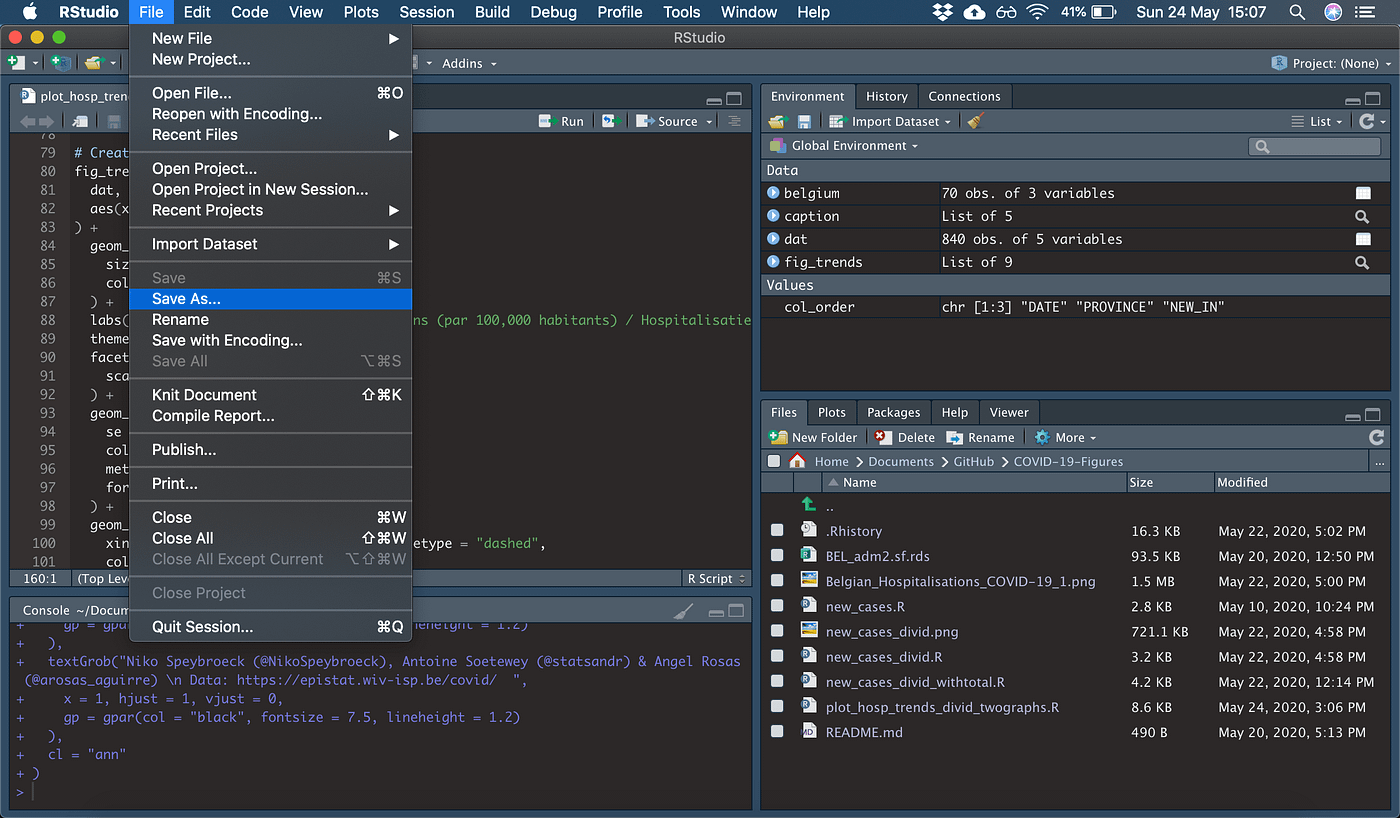Viewport: 1400px width, 818px height.
Task: Expand the belgium data object
Action: pos(773,193)
